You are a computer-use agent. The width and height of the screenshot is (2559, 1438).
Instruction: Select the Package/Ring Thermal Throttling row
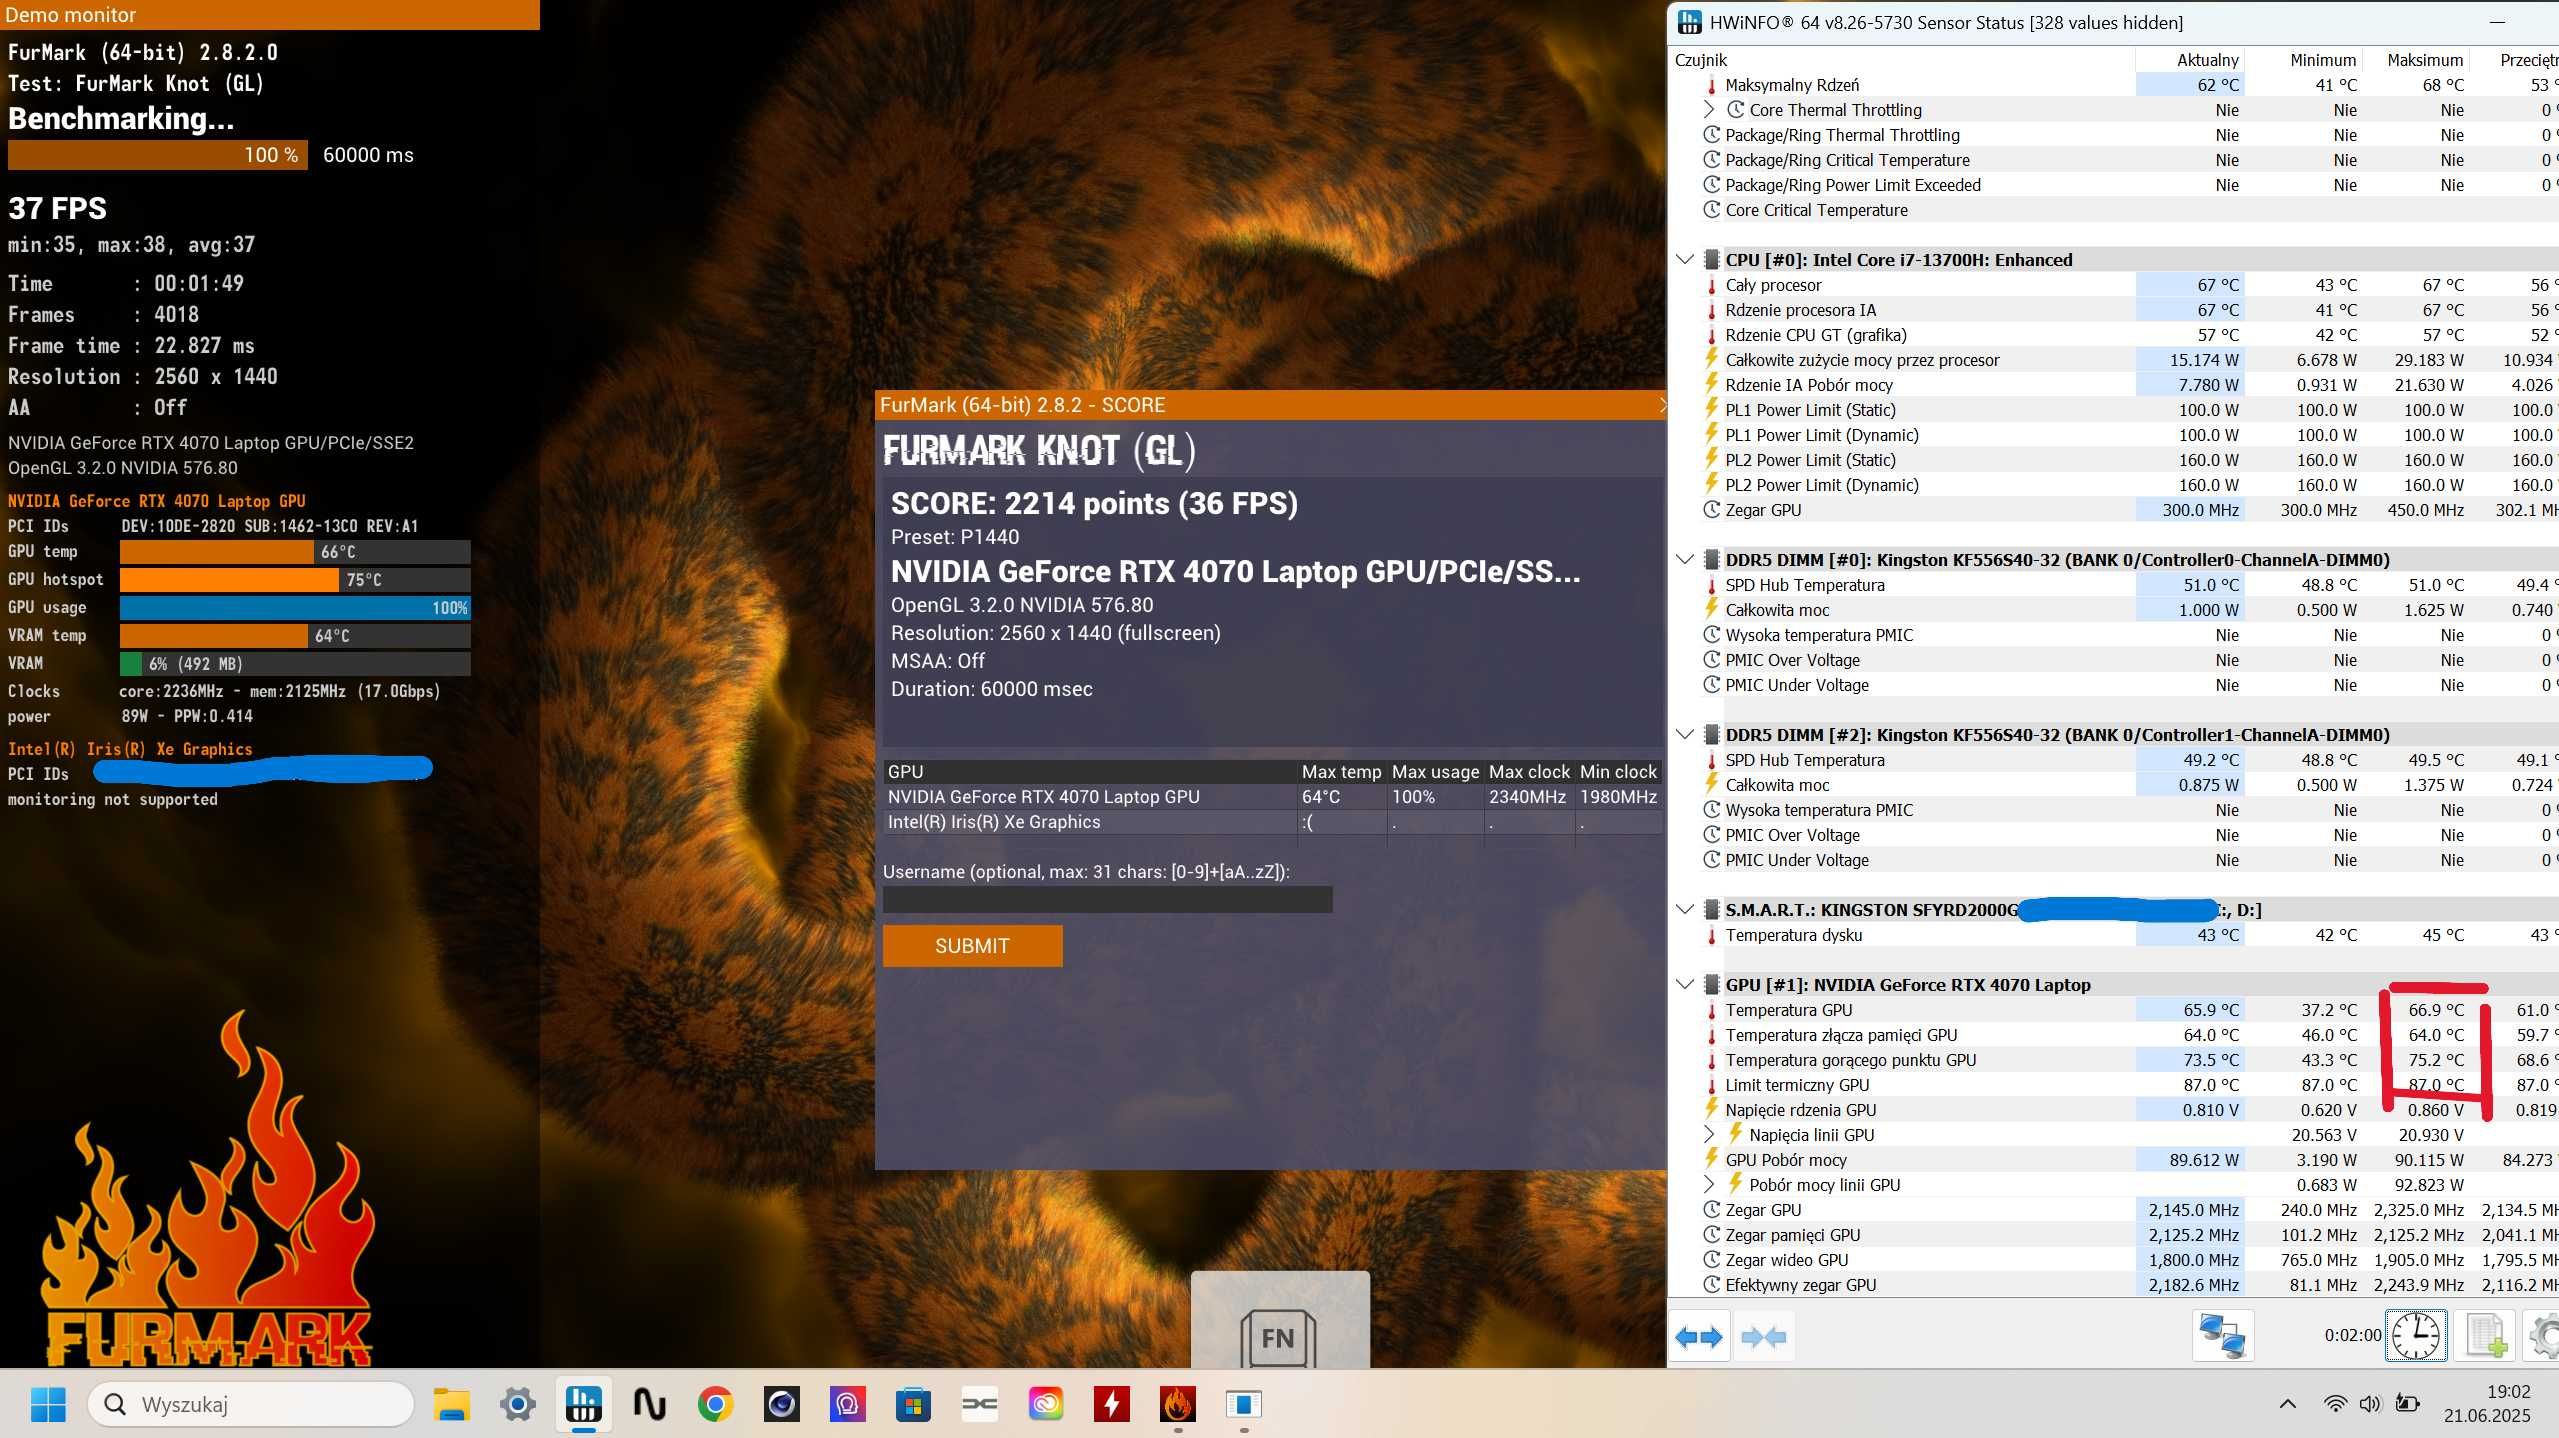coord(2114,135)
